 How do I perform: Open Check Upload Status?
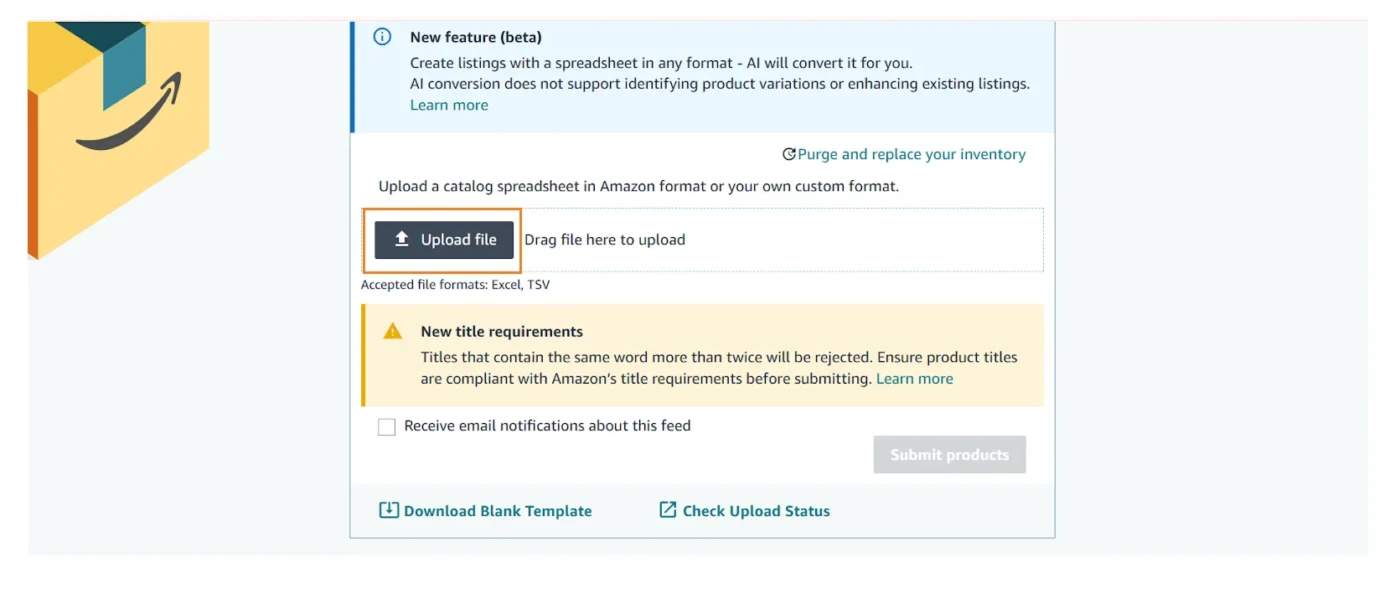pos(755,510)
